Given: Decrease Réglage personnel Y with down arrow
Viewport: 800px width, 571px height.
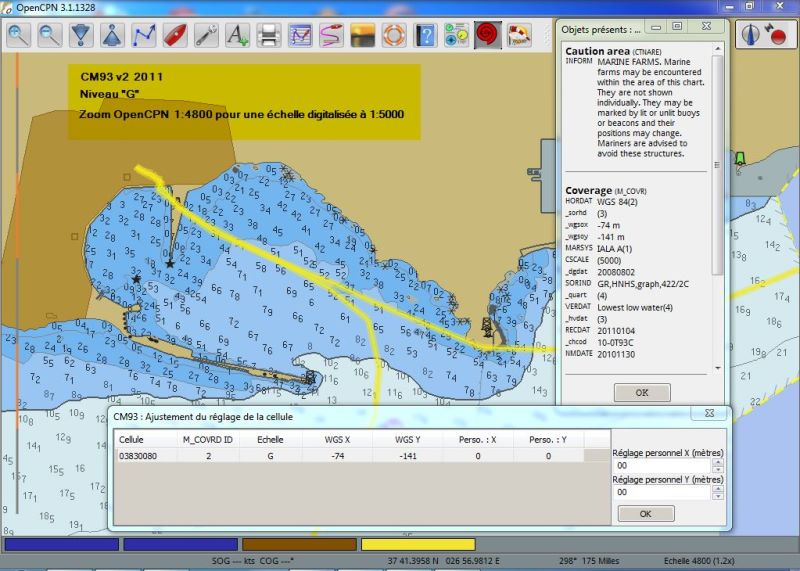Looking at the screenshot, I should click(718, 495).
